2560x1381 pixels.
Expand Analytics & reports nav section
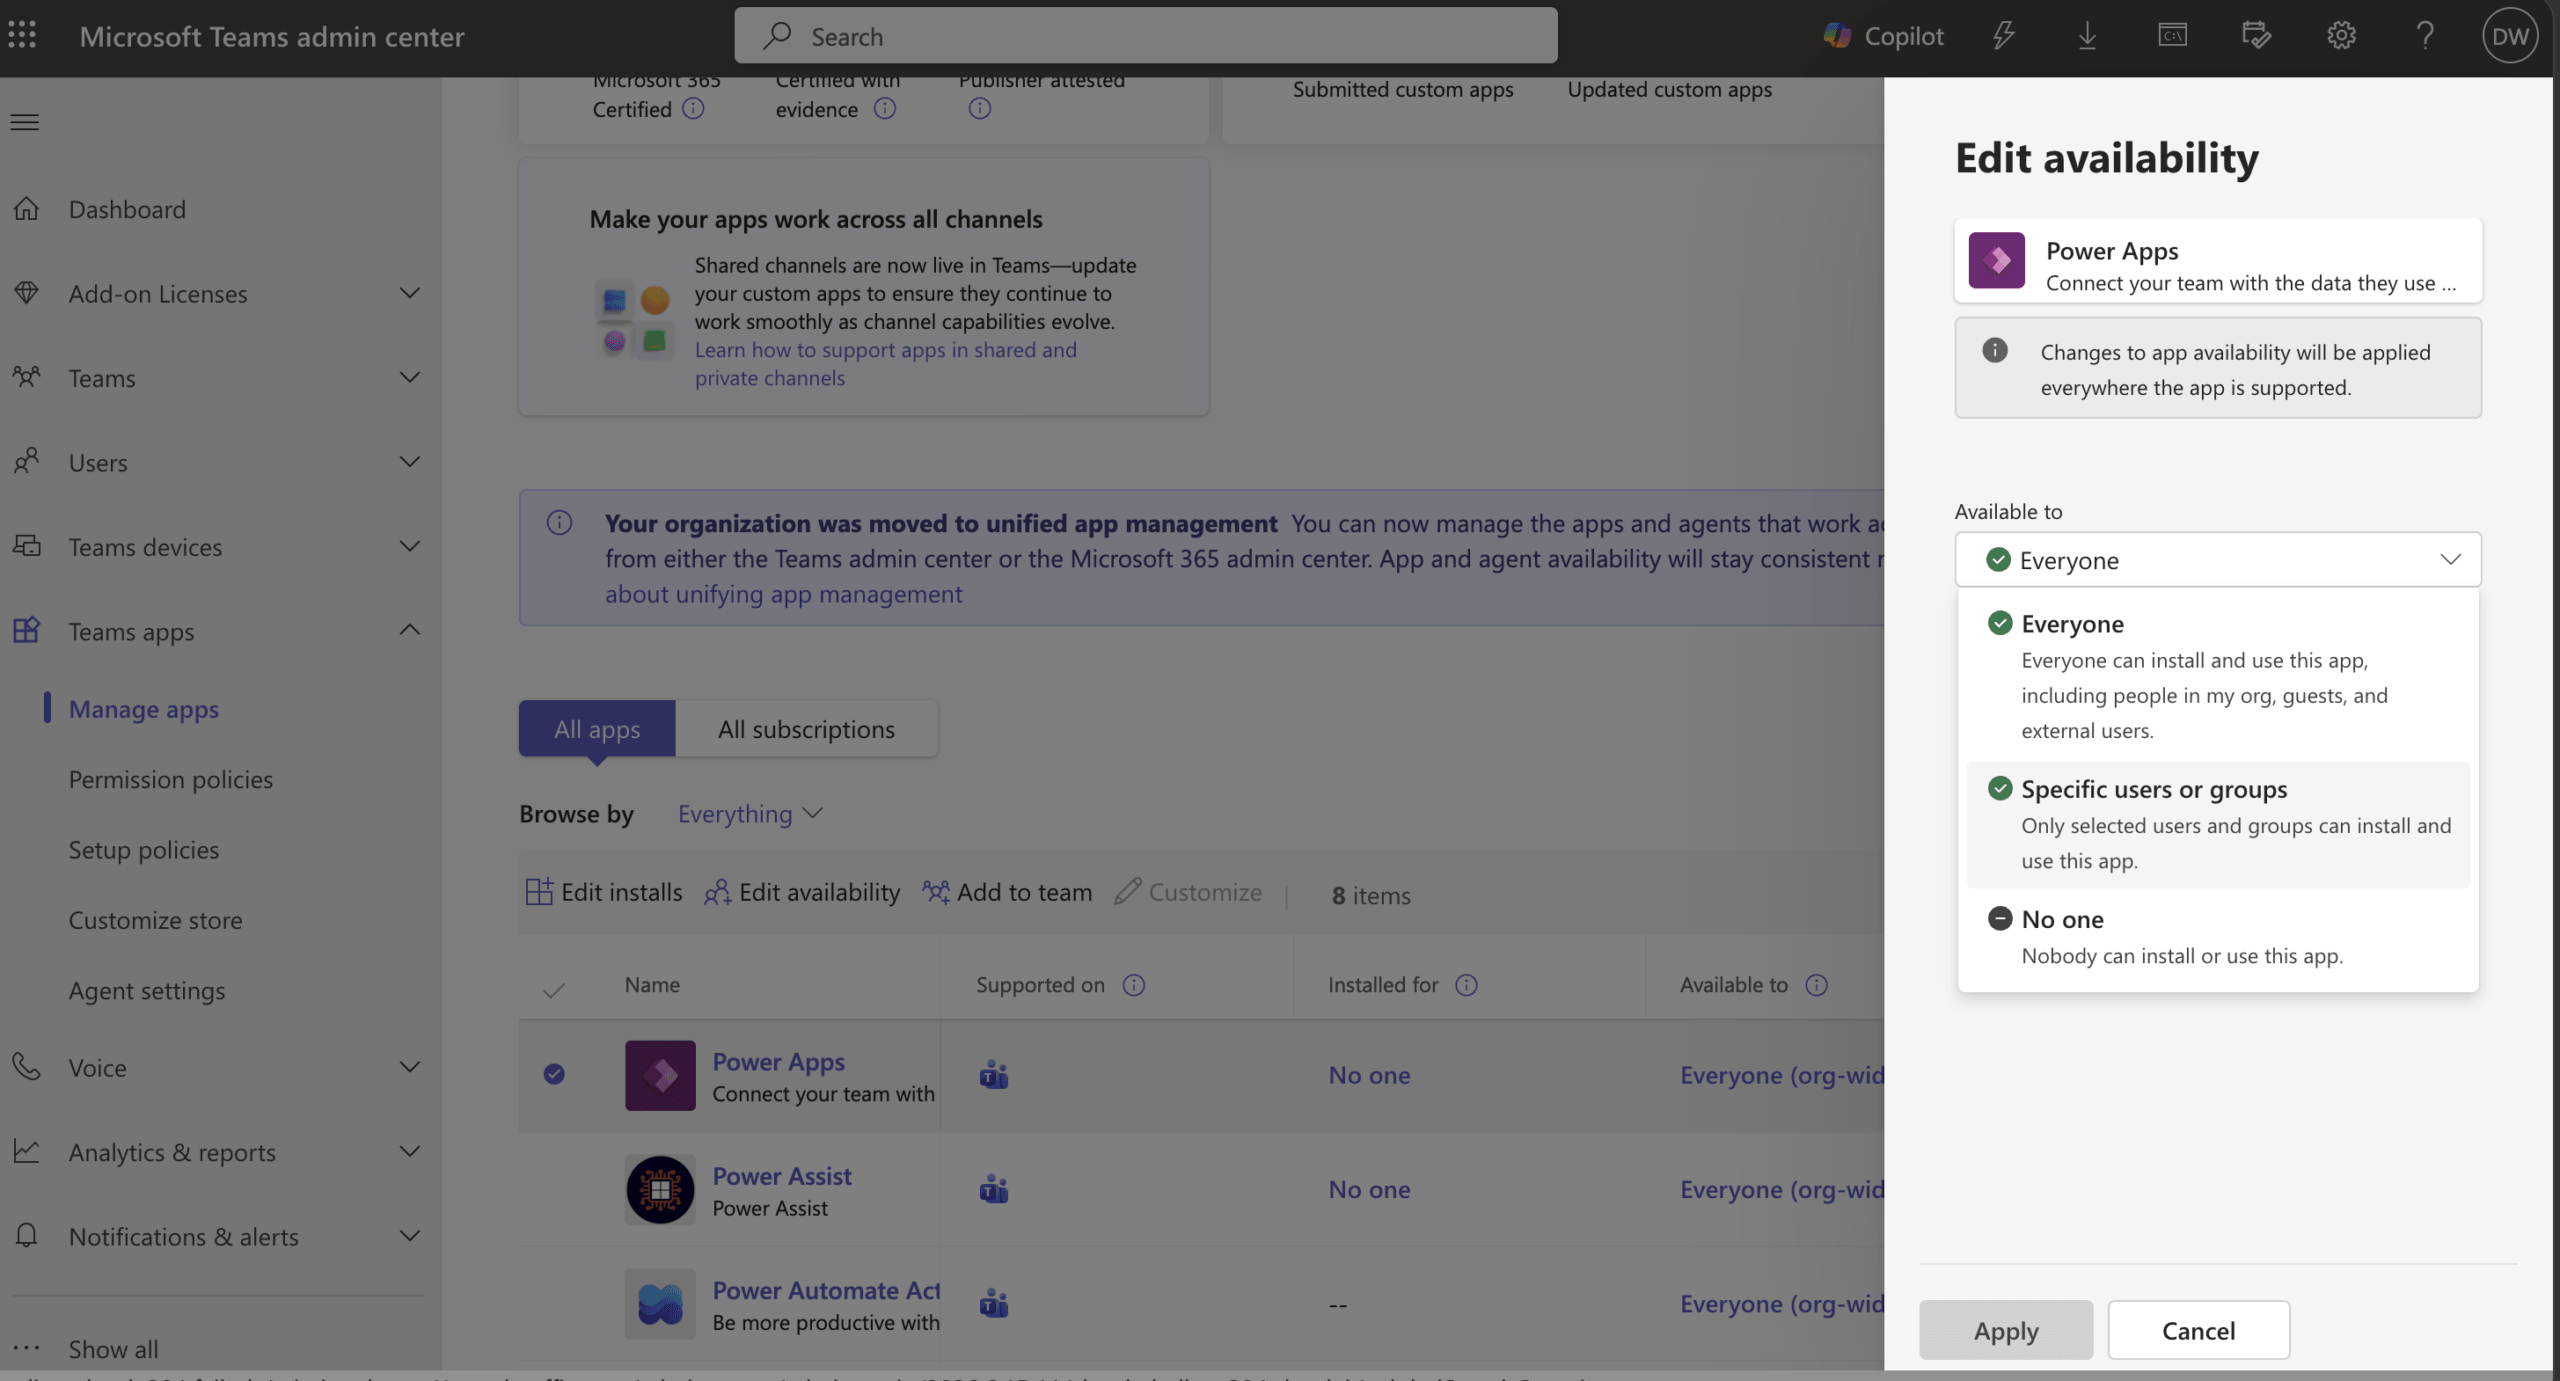[x=410, y=1151]
